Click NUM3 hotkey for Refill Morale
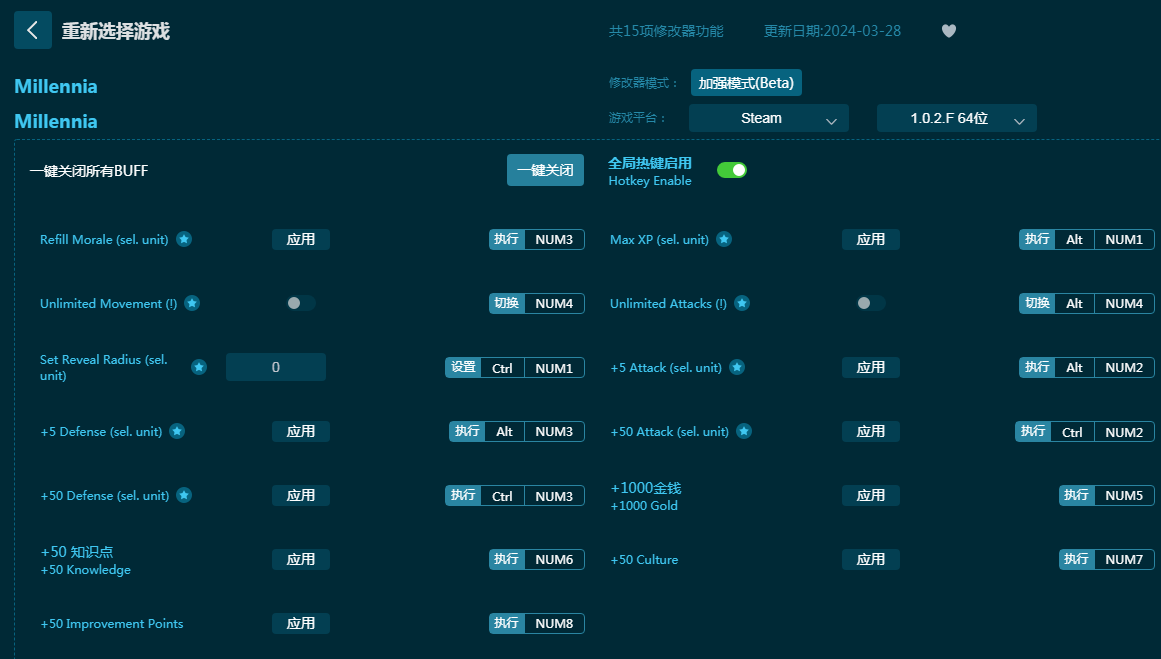 coord(554,239)
